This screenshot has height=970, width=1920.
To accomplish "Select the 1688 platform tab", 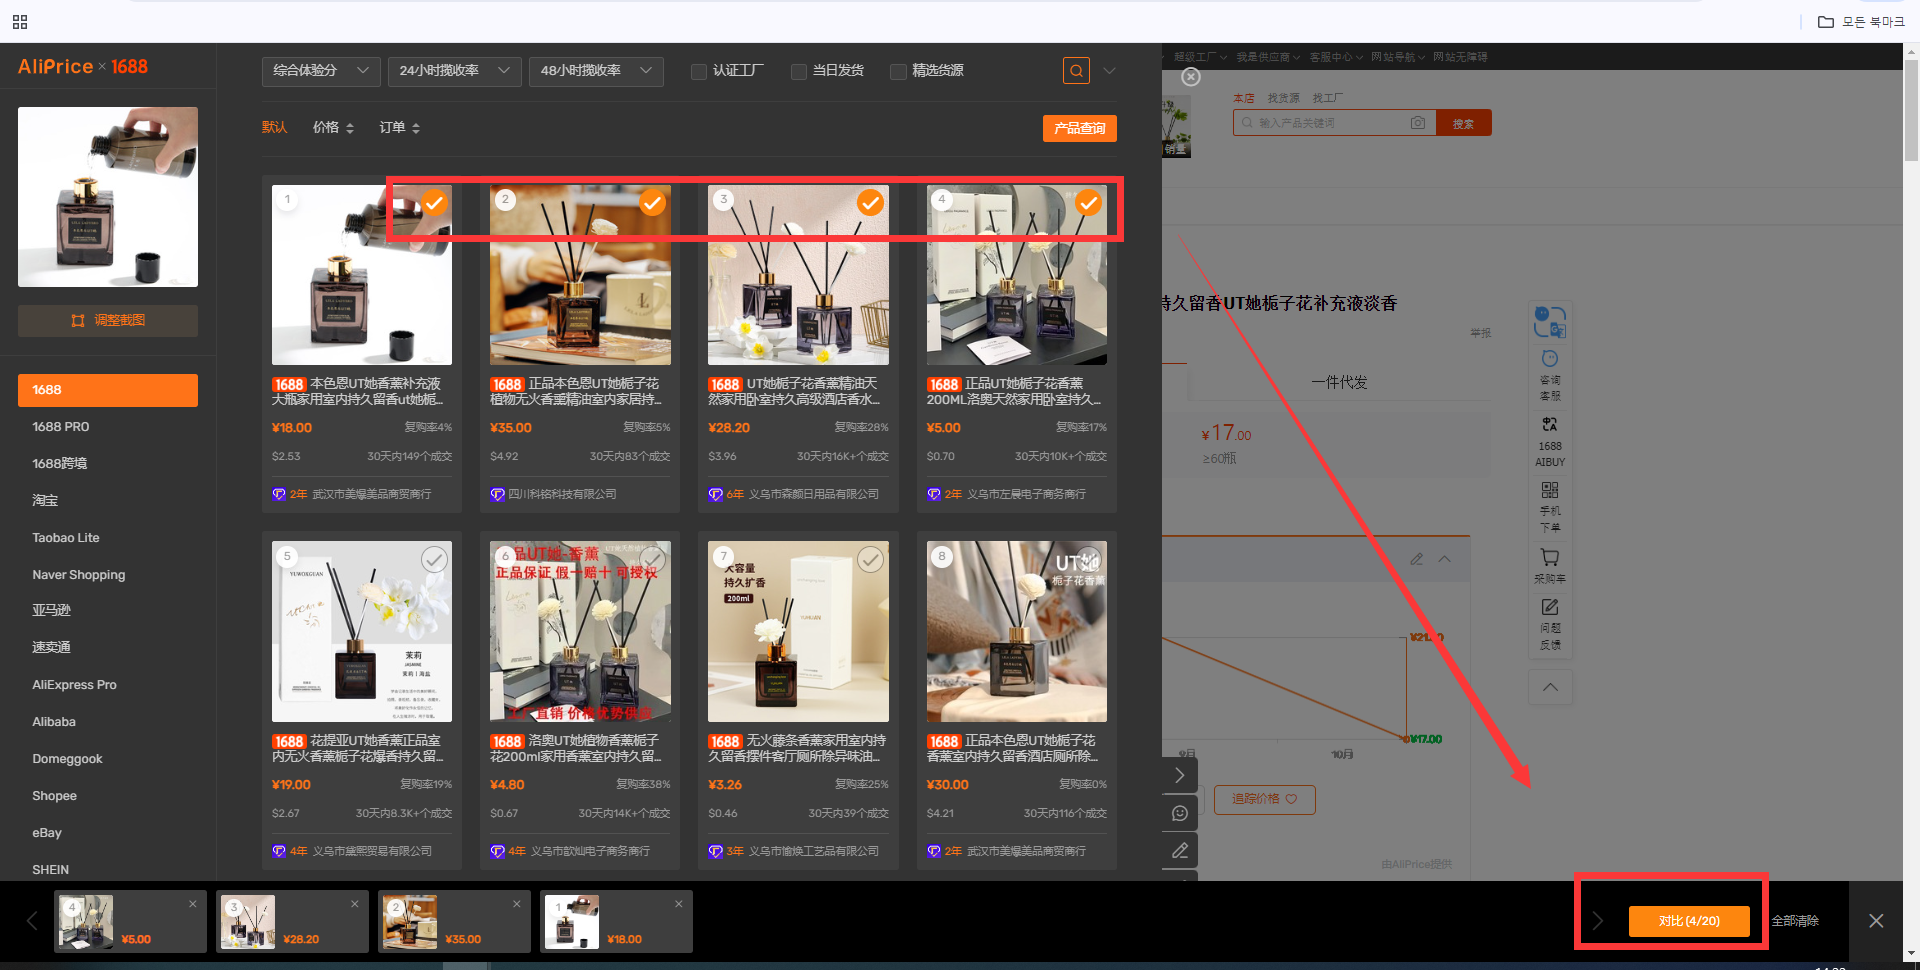I will 108,390.
